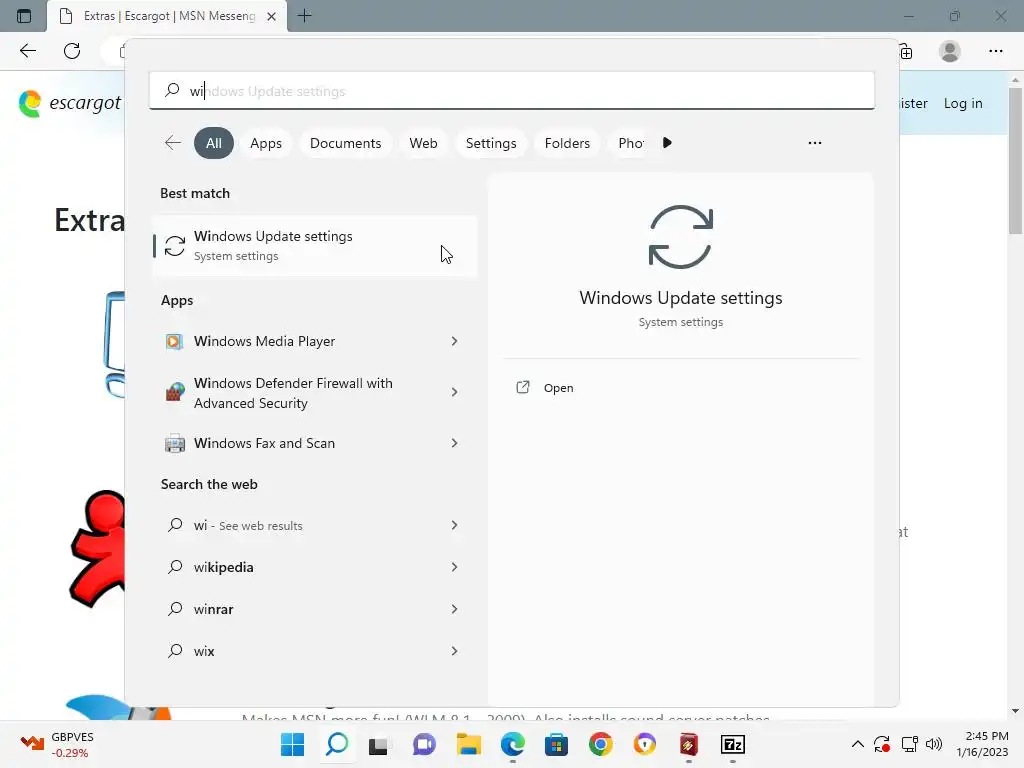Open the orange shield app in taskbar

click(645, 744)
